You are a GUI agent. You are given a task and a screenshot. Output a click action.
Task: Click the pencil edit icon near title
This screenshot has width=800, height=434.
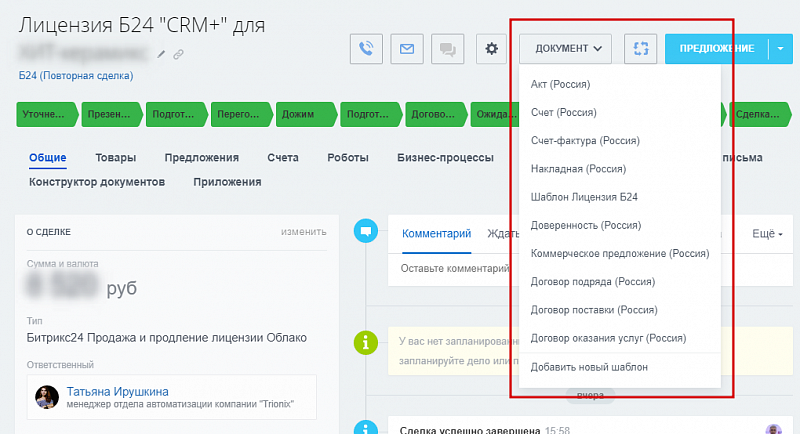pyautogui.click(x=161, y=54)
